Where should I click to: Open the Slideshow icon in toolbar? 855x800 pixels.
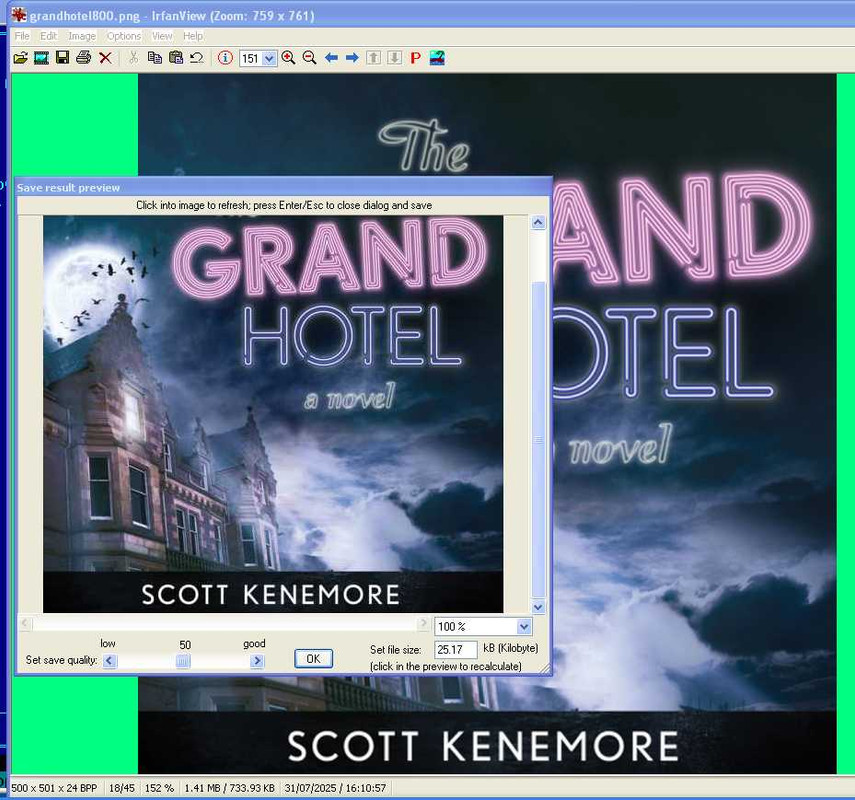click(41, 58)
